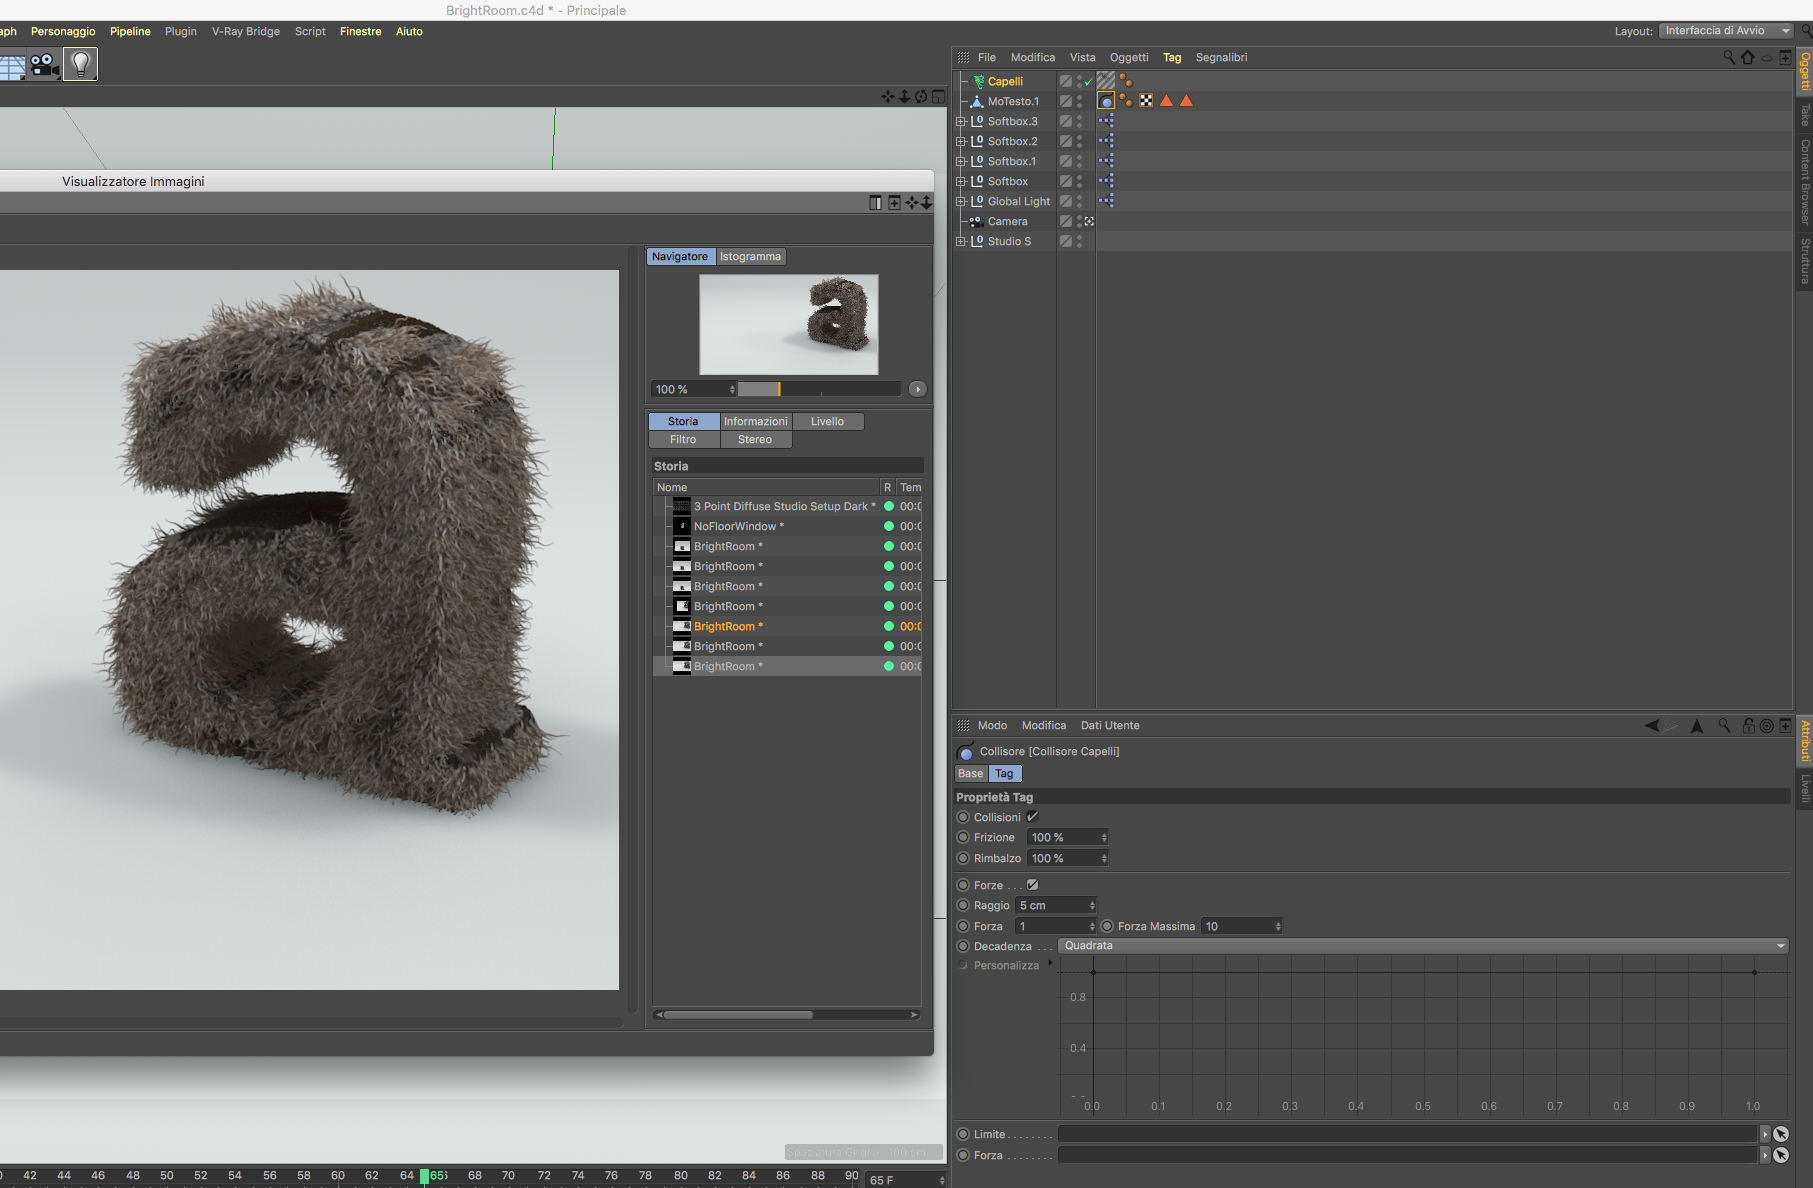Viewport: 1813px width, 1188px height.
Task: Click the Informazioni button
Action: [755, 422]
